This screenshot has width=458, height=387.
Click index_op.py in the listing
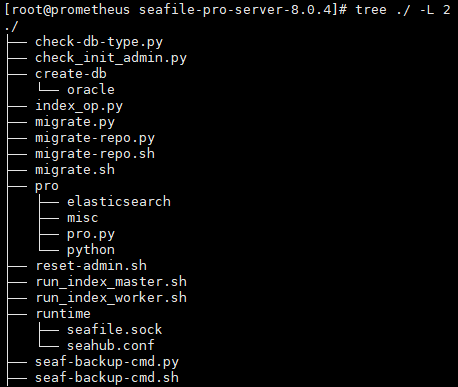coord(79,106)
